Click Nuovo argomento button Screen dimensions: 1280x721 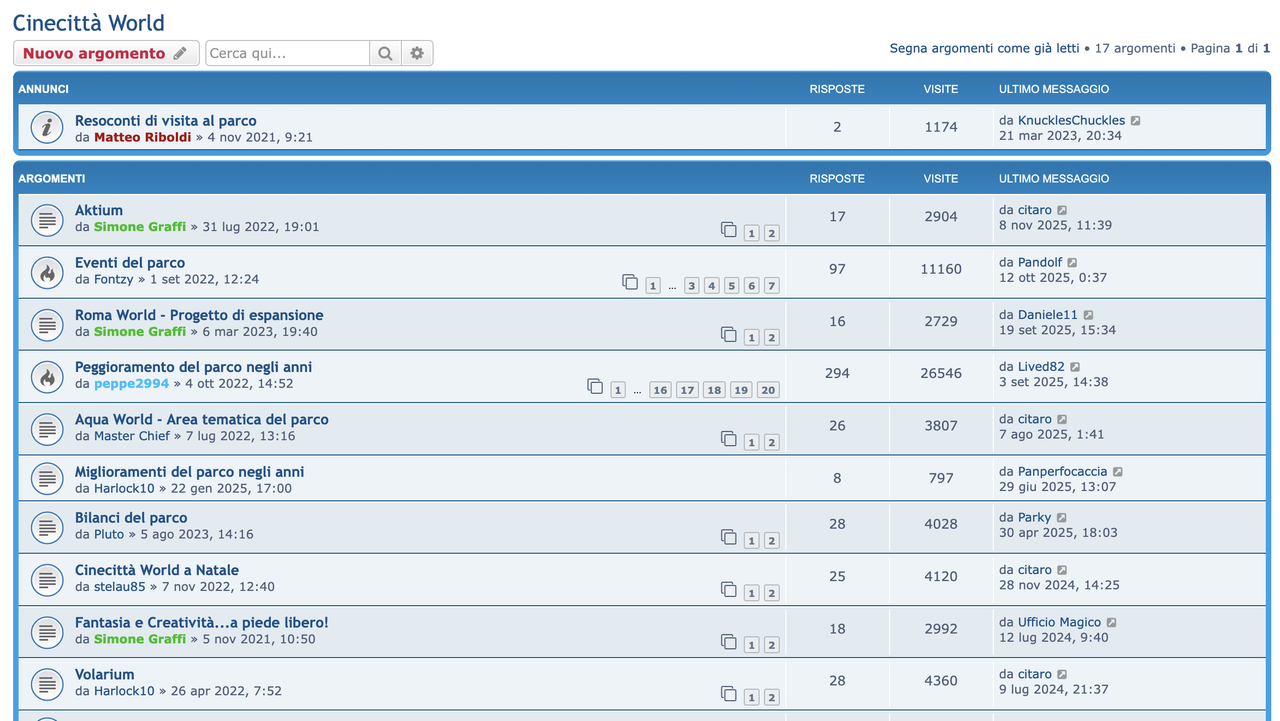pos(106,53)
